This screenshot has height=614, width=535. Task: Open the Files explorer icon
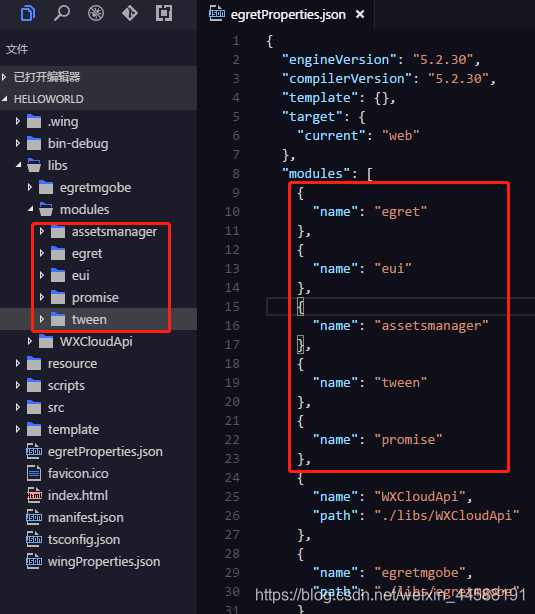pyautogui.click(x=27, y=13)
